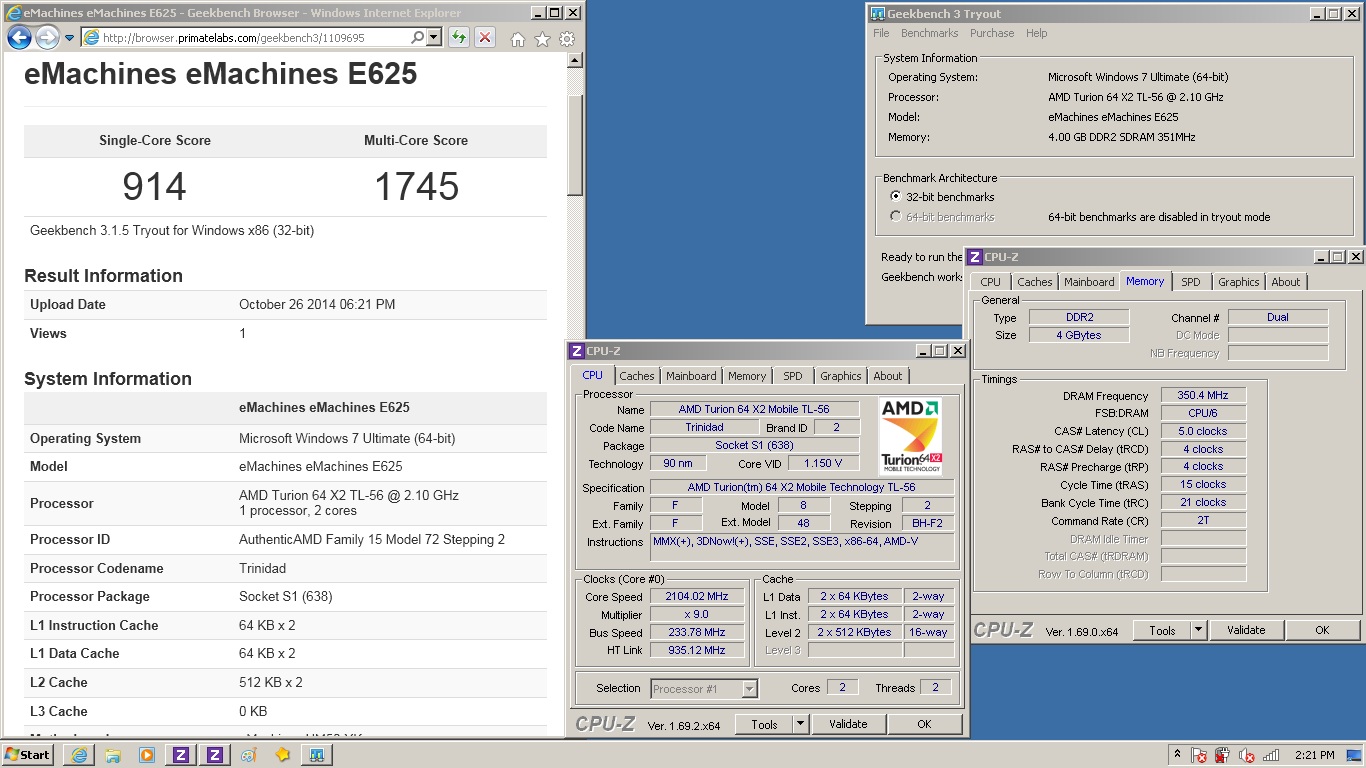Viewport: 1366px width, 768px height.
Task: Switch to second CPU-Z taskbar button
Action: pos(215,755)
